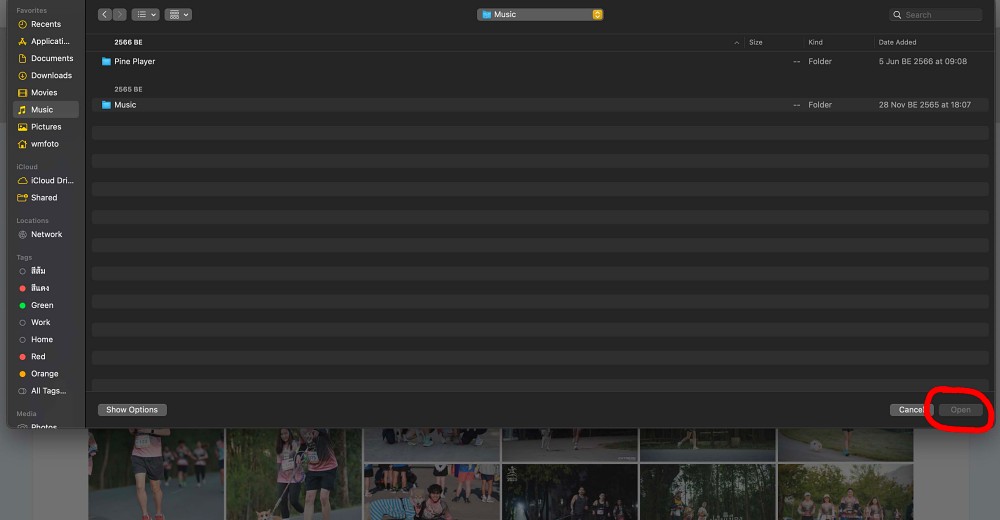Select the Orange tag in the sidebar
This screenshot has width=1000, height=520.
44,374
